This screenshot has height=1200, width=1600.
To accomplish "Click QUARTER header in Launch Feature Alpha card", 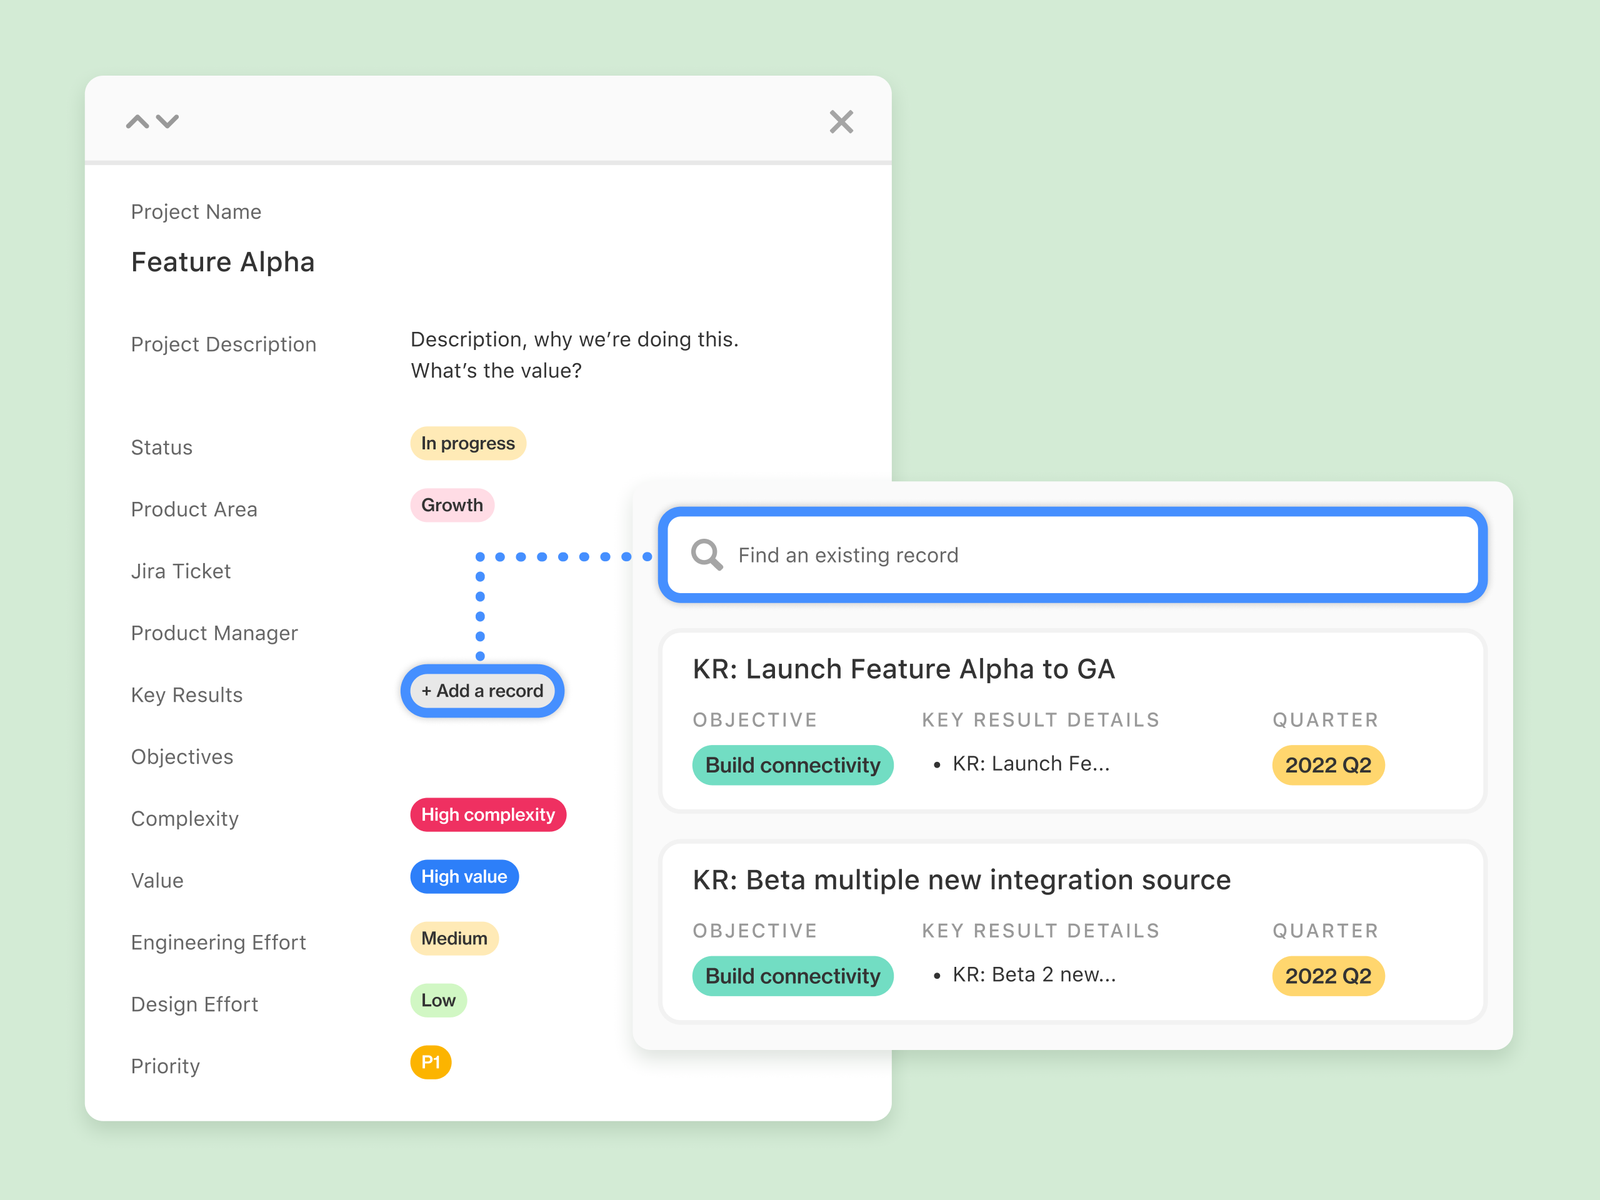I will coord(1326,720).
